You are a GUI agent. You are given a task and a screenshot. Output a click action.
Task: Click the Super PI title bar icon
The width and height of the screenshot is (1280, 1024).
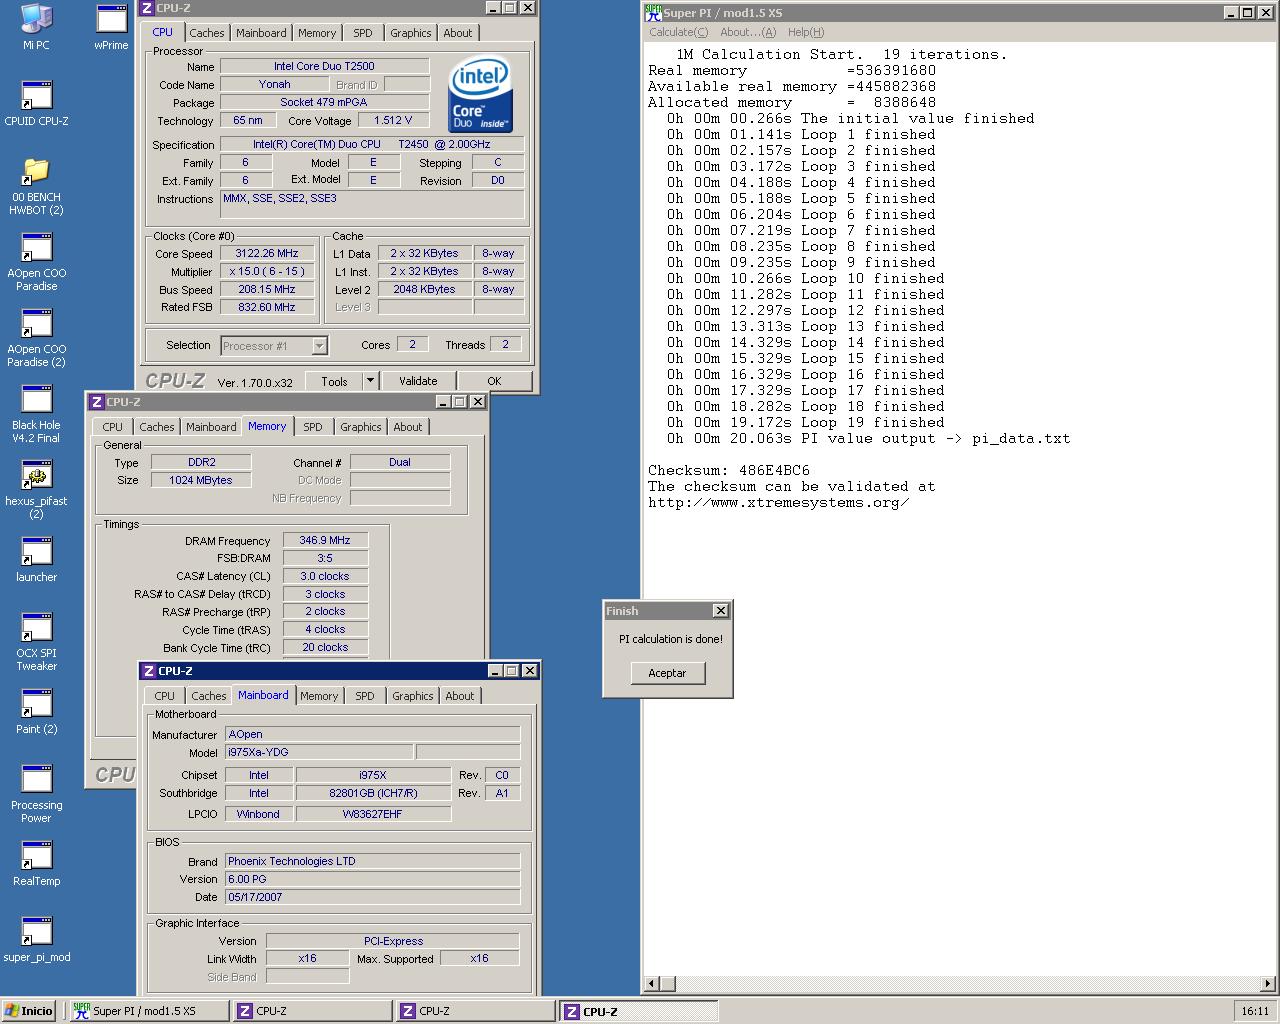(653, 13)
